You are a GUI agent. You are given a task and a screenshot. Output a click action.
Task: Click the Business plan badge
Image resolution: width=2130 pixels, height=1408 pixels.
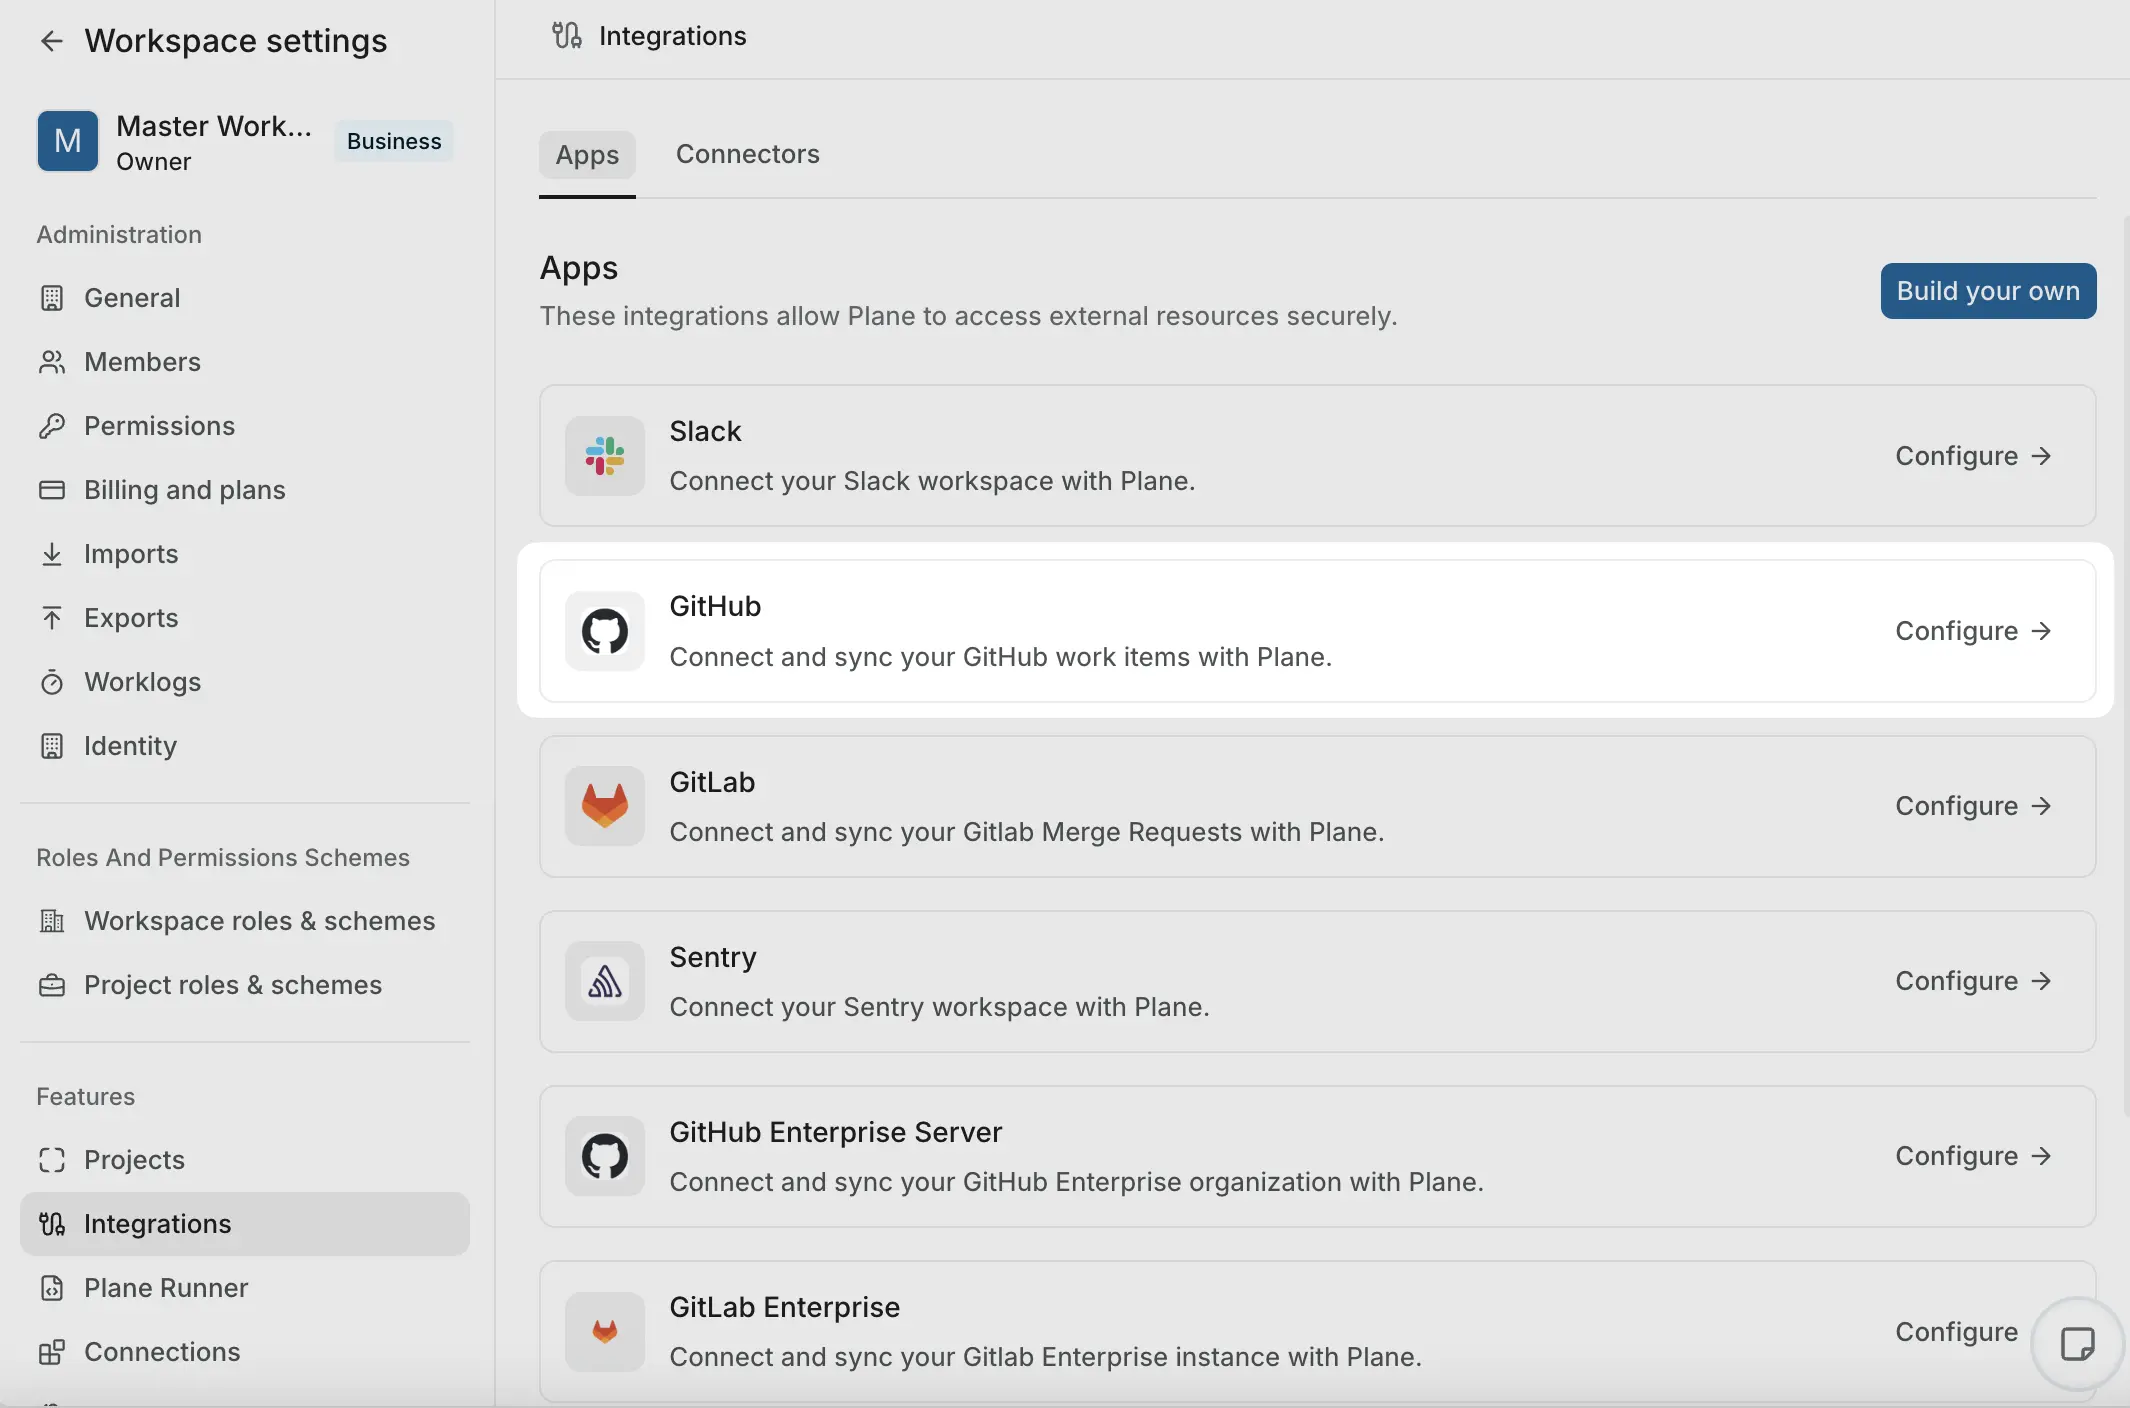394,141
